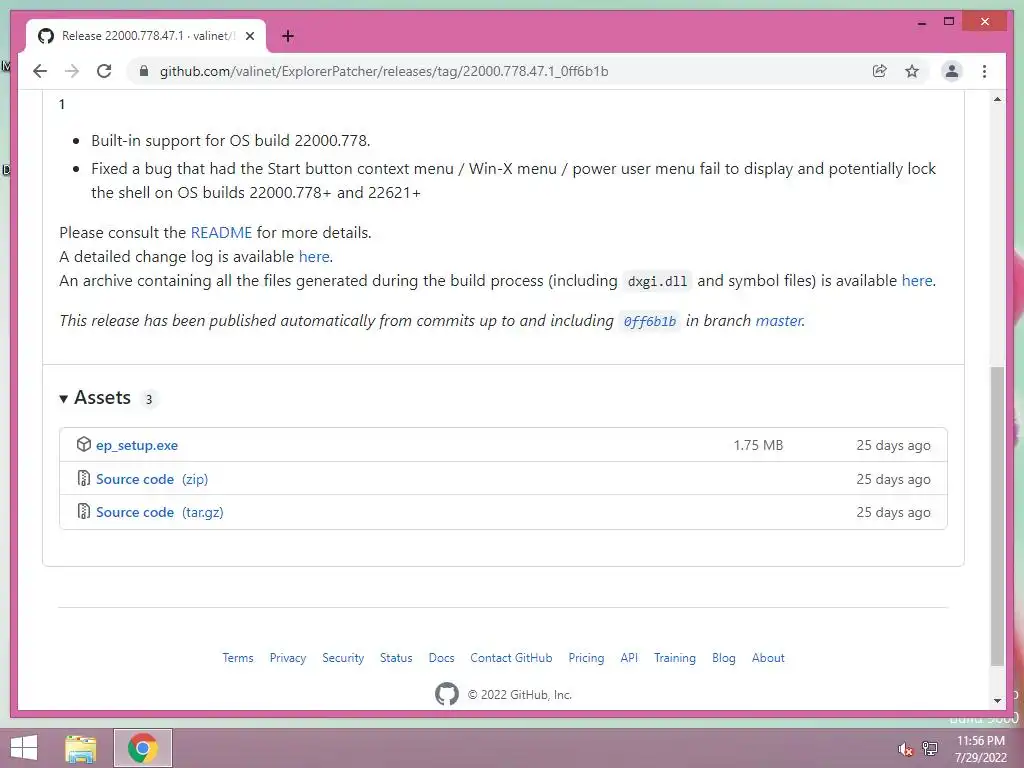
Task: Click the Assets count badge '3'
Action: [149, 399]
